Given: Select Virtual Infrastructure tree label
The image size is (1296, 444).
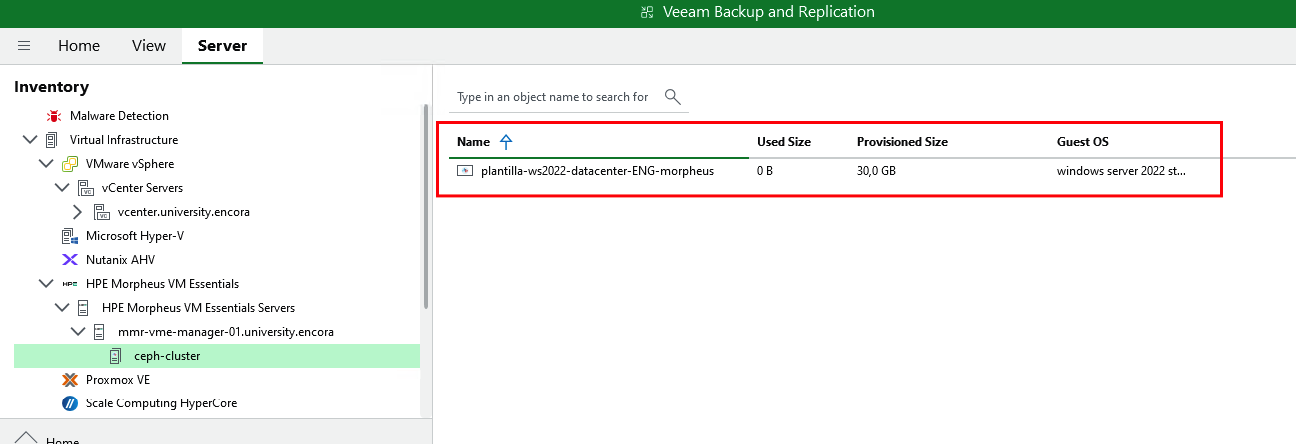Looking at the screenshot, I should pyautogui.click(x=124, y=140).
